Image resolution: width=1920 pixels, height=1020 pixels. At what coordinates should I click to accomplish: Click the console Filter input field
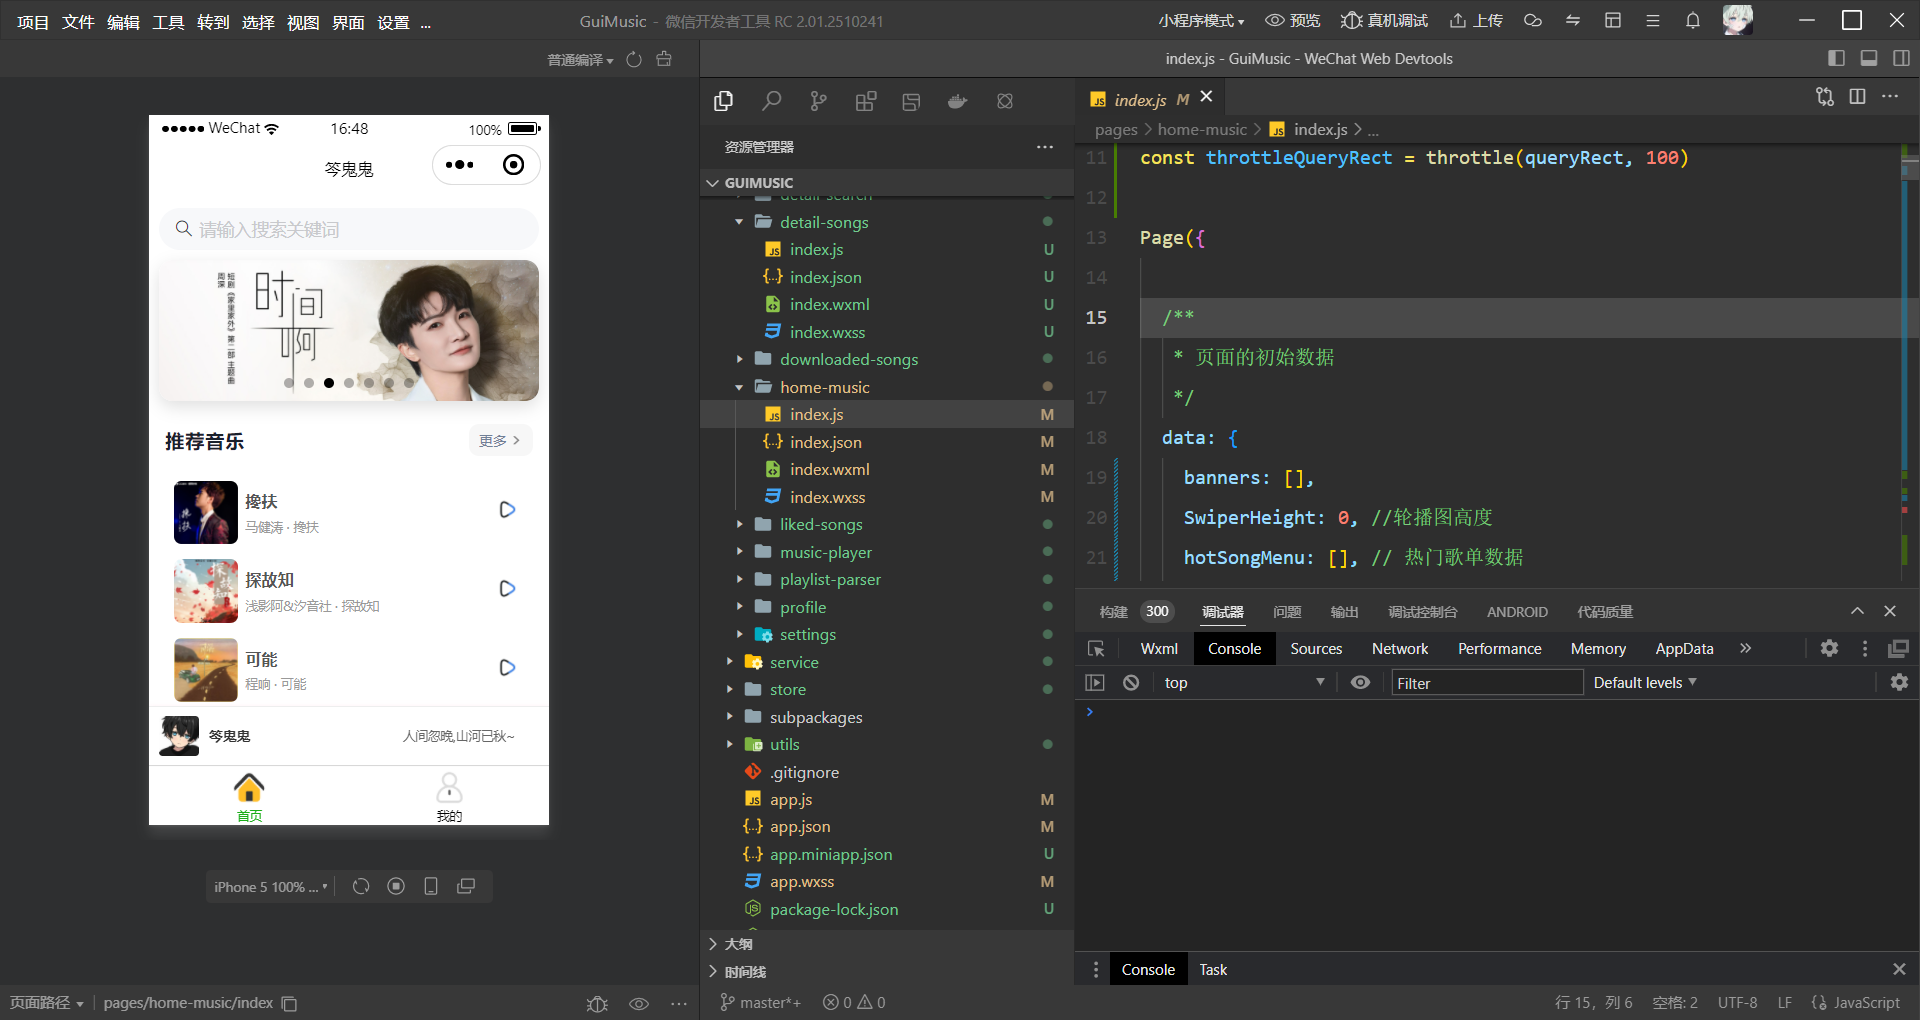pyautogui.click(x=1486, y=683)
